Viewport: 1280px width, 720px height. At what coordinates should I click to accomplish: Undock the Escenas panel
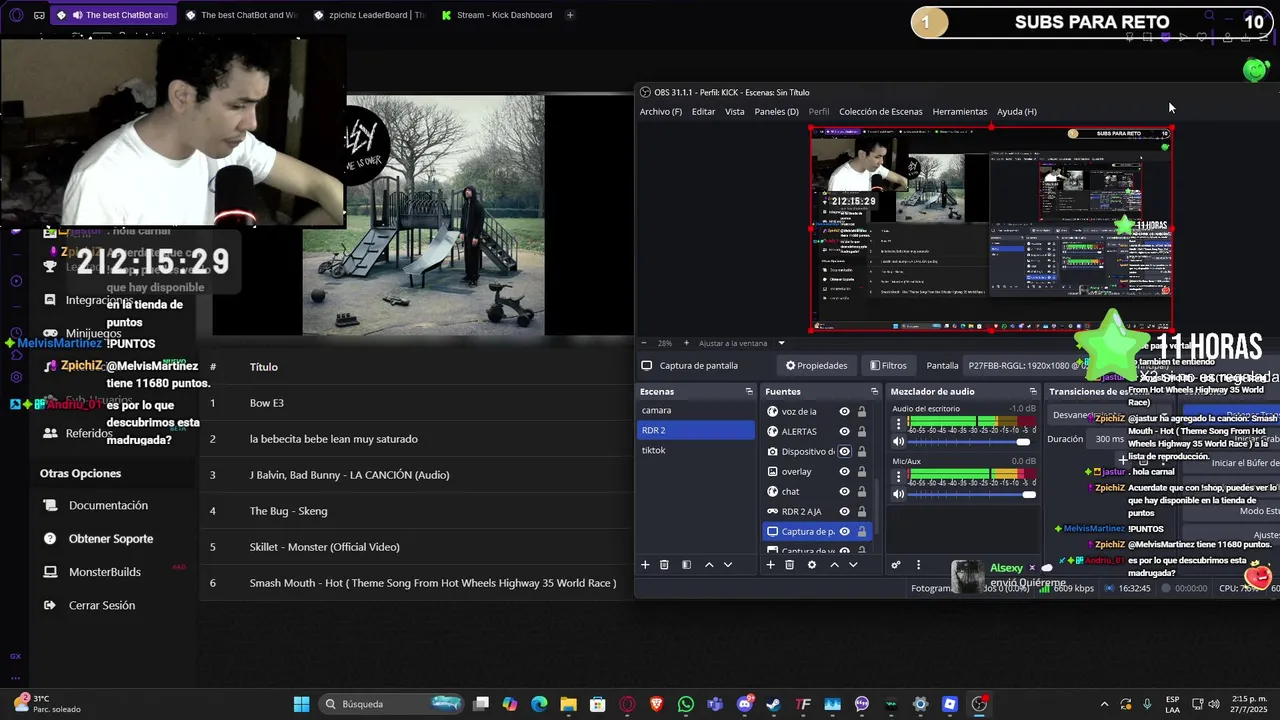(749, 391)
